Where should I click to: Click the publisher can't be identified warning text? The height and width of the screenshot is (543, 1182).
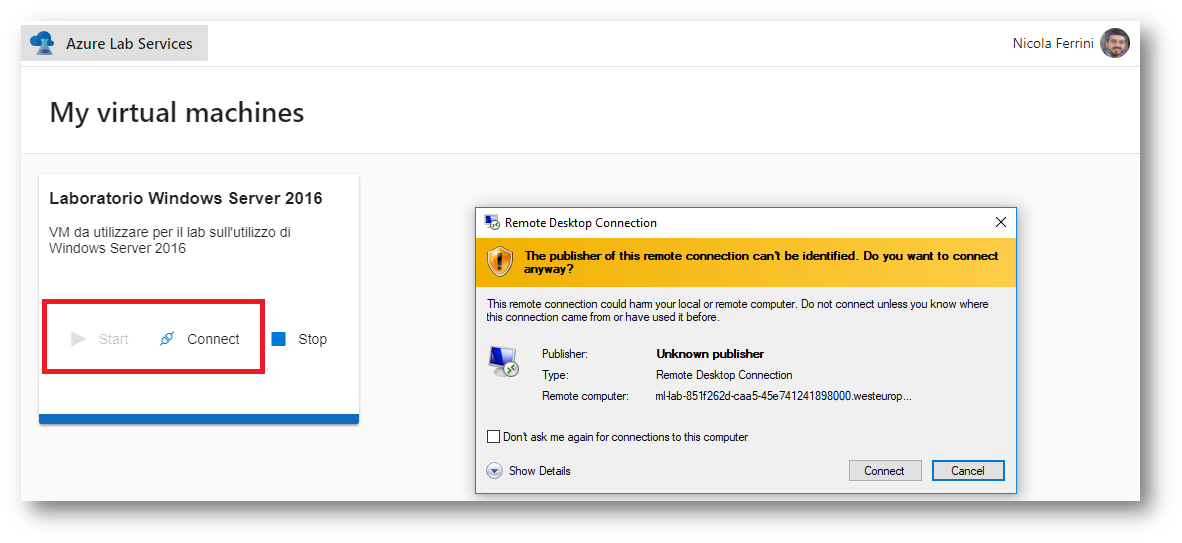pyautogui.click(x=761, y=262)
